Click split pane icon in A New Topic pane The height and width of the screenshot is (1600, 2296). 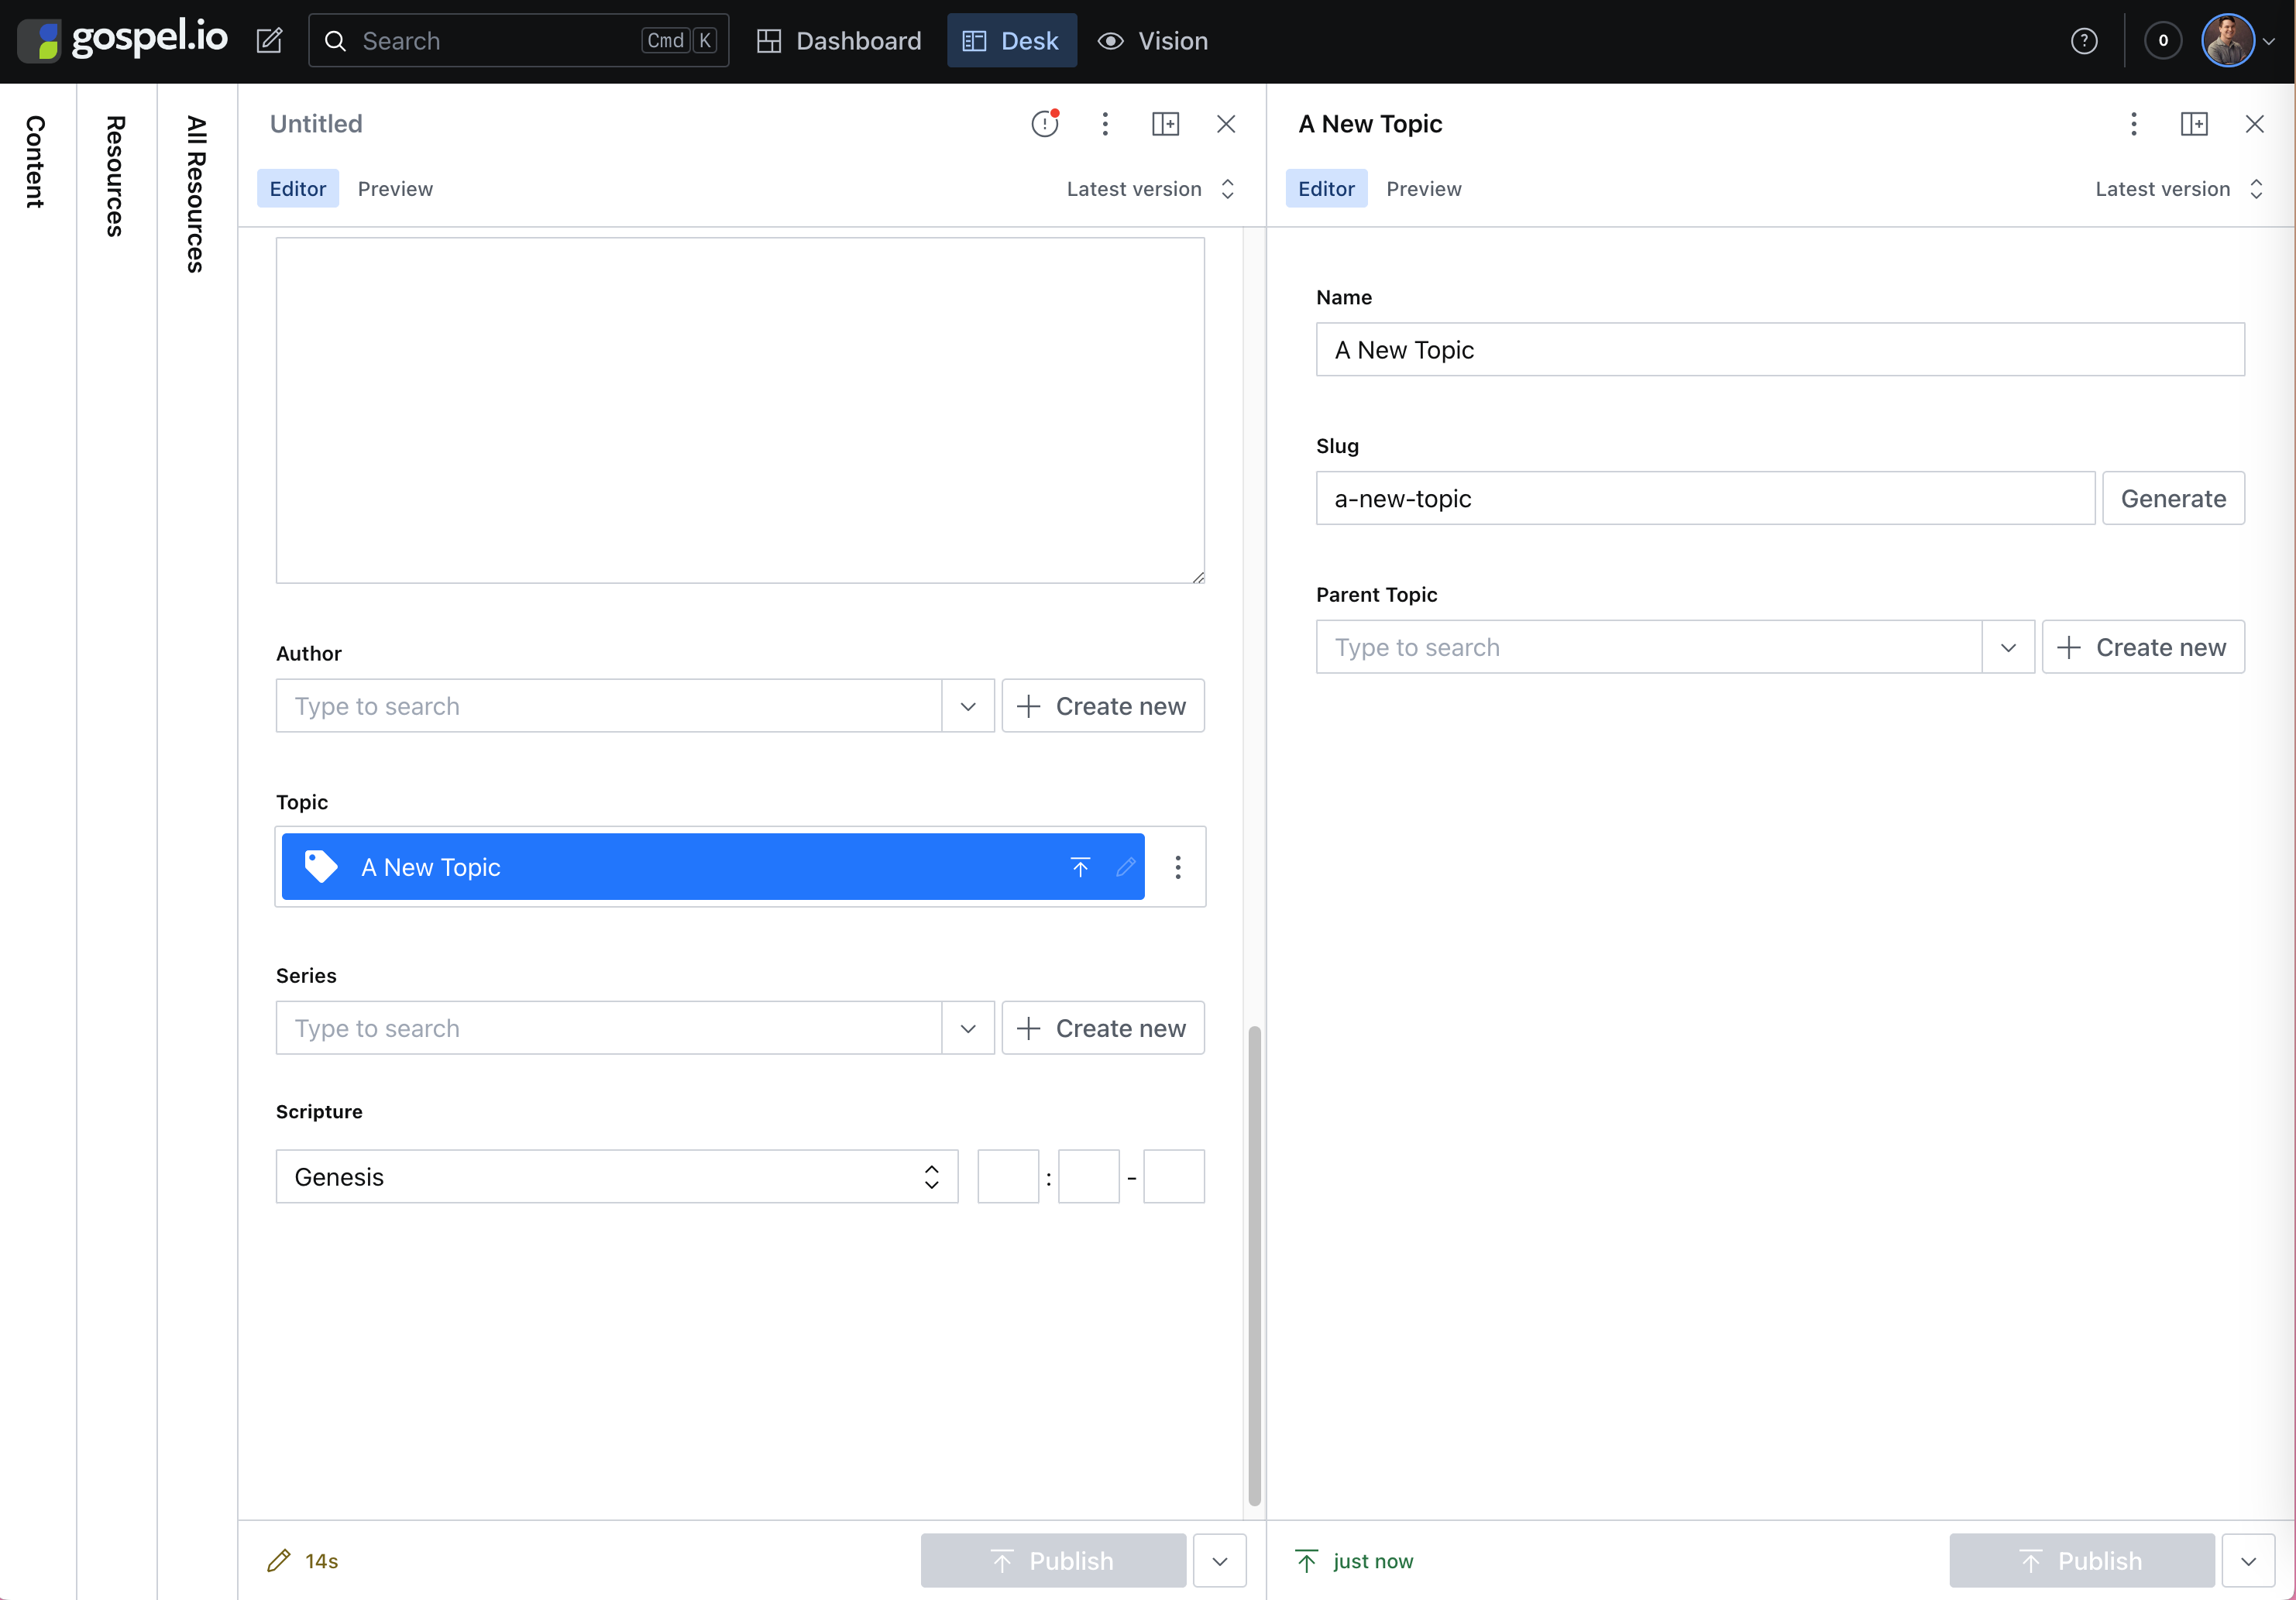point(2194,123)
